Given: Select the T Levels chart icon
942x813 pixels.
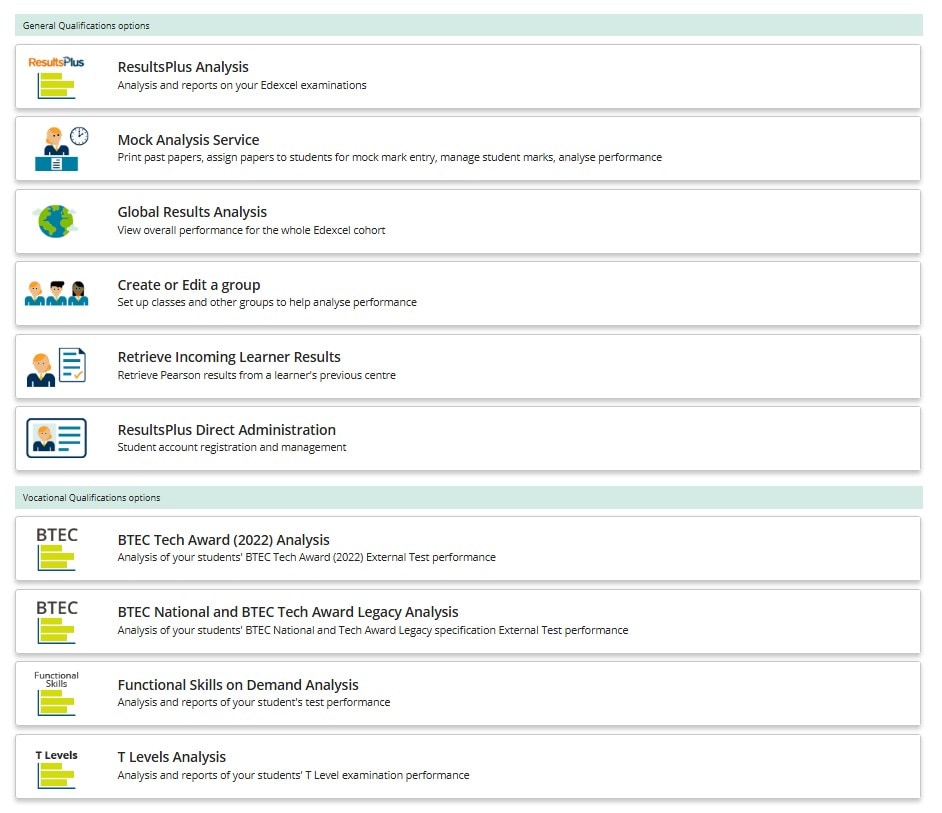Looking at the screenshot, I should [x=56, y=766].
